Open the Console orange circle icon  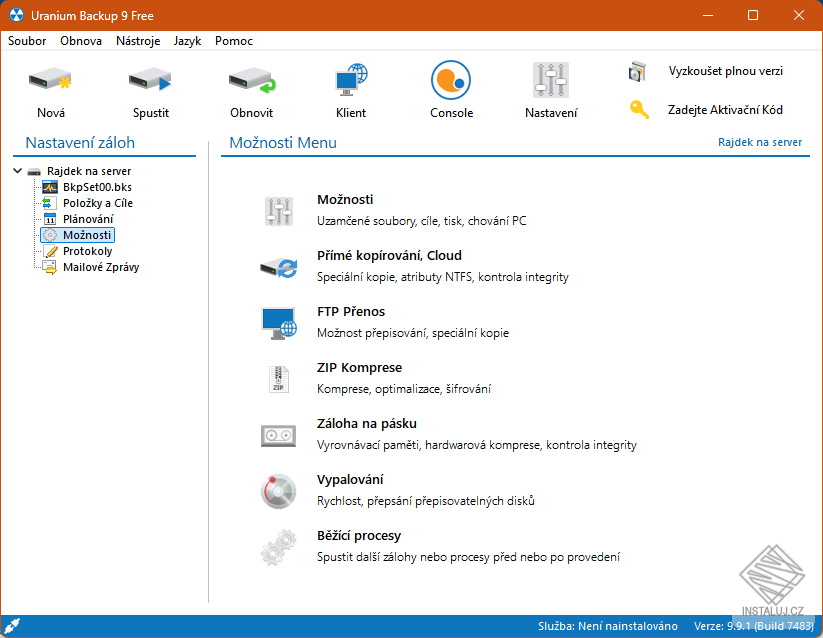[451, 80]
